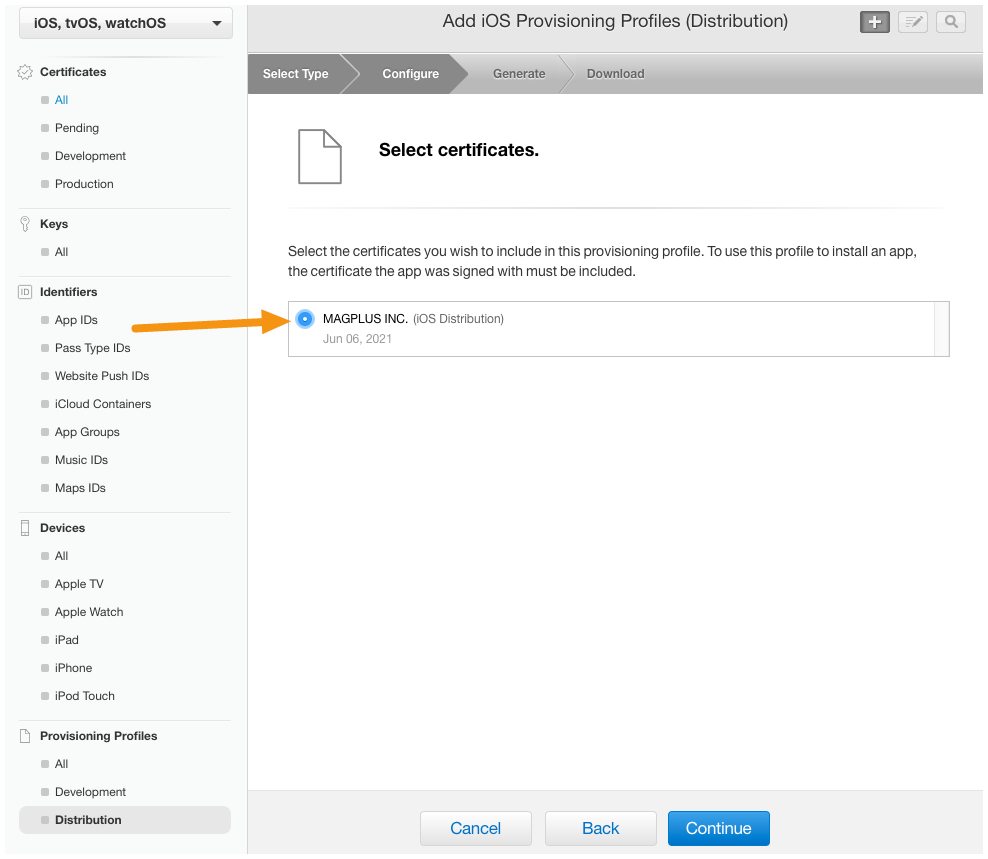Viewport: 988px width, 859px height.
Task: Select iPhone under Devices
Action: pyautogui.click(x=73, y=667)
